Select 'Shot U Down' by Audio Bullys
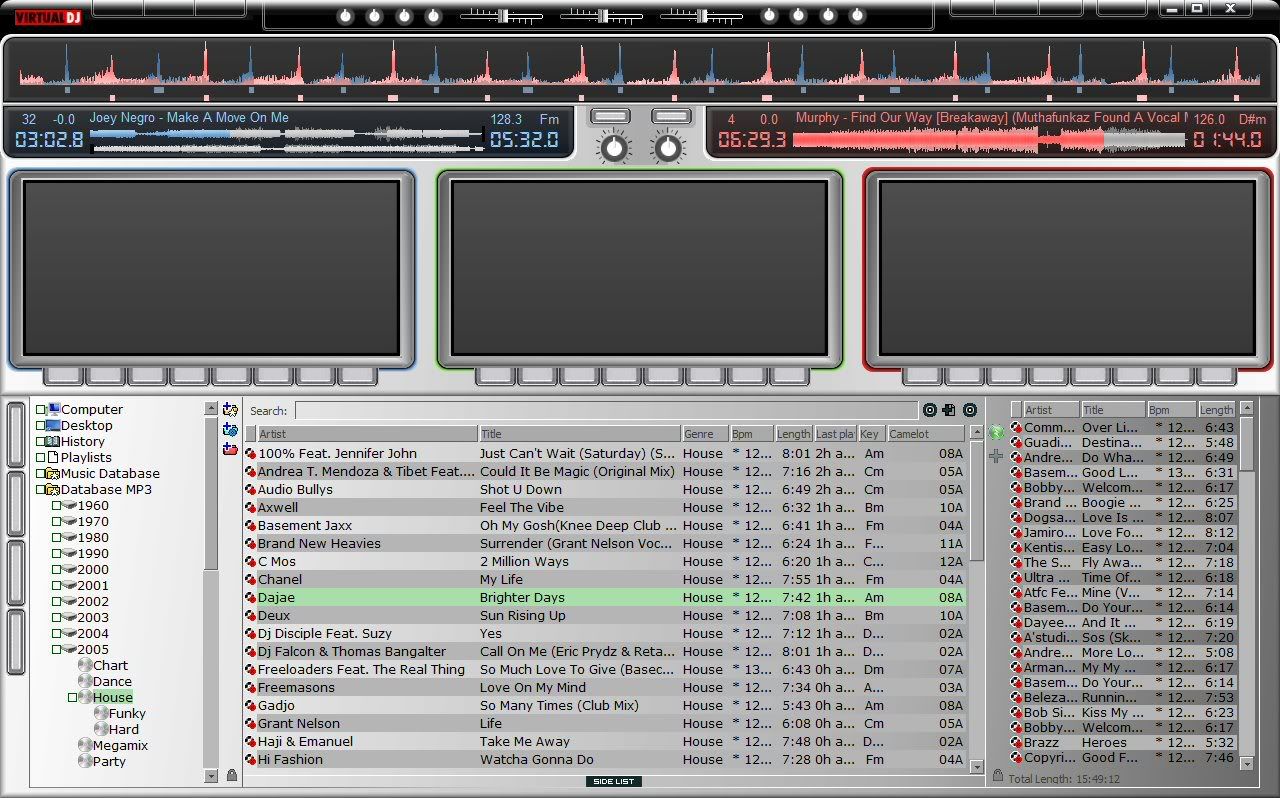The width and height of the screenshot is (1280, 798). pos(605,490)
